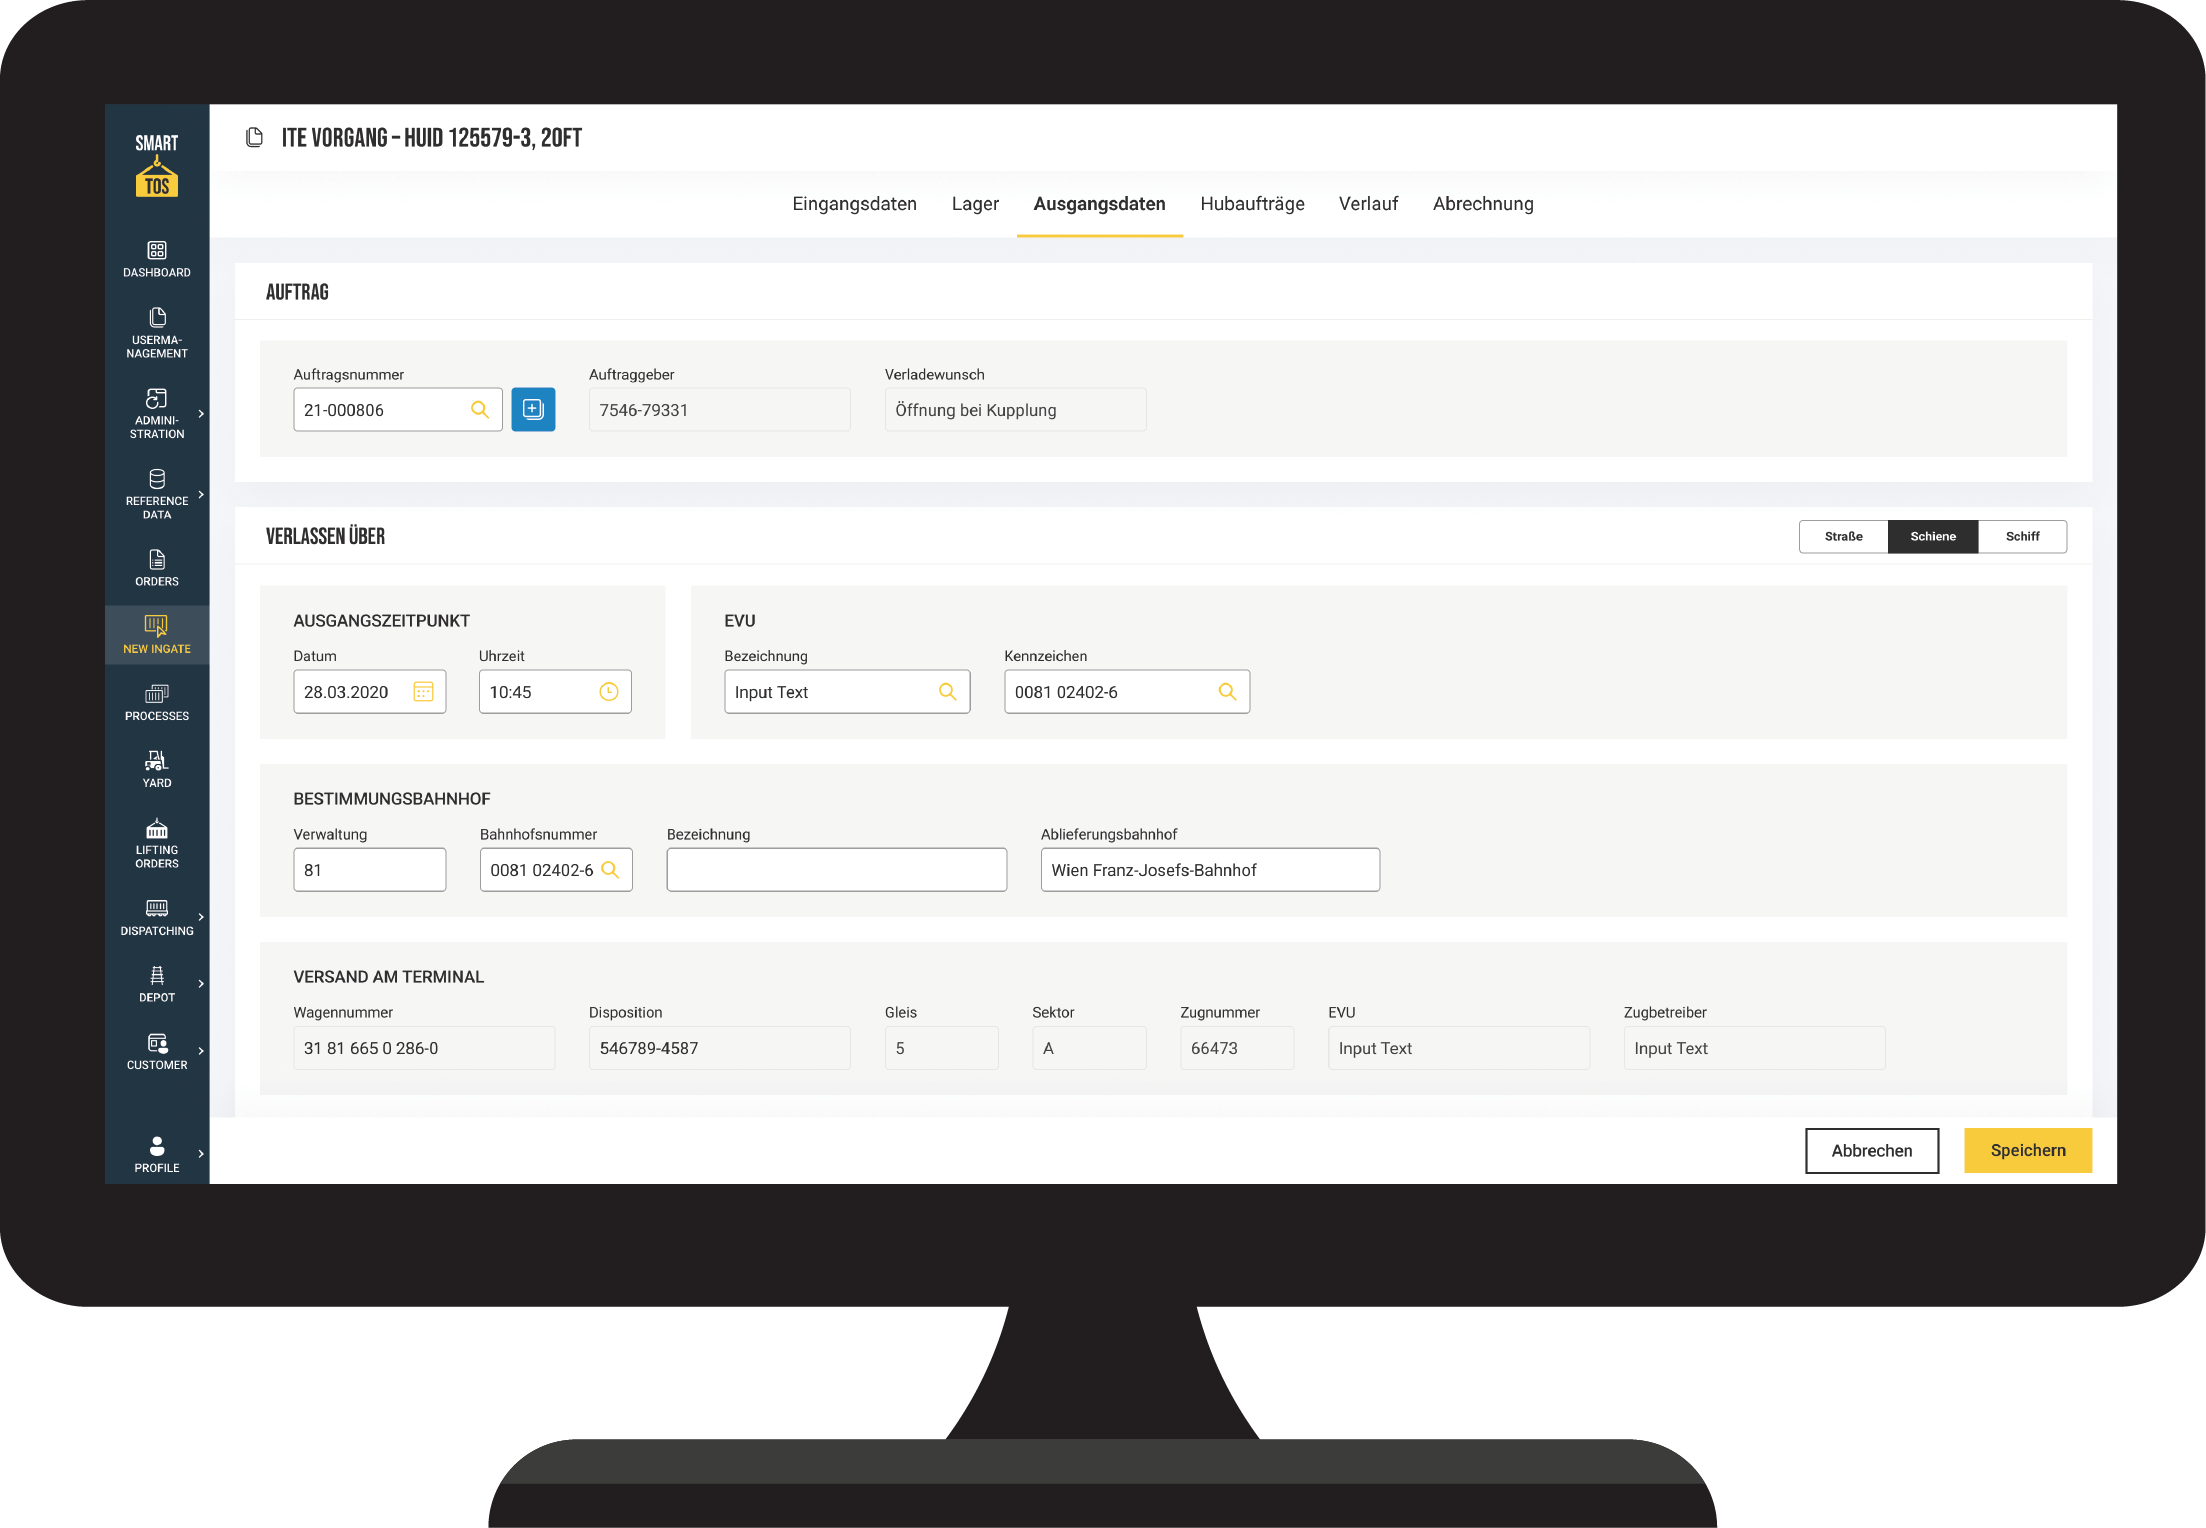The image size is (2206, 1528).
Task: Click the Auftragsnummer input field
Action: click(397, 410)
